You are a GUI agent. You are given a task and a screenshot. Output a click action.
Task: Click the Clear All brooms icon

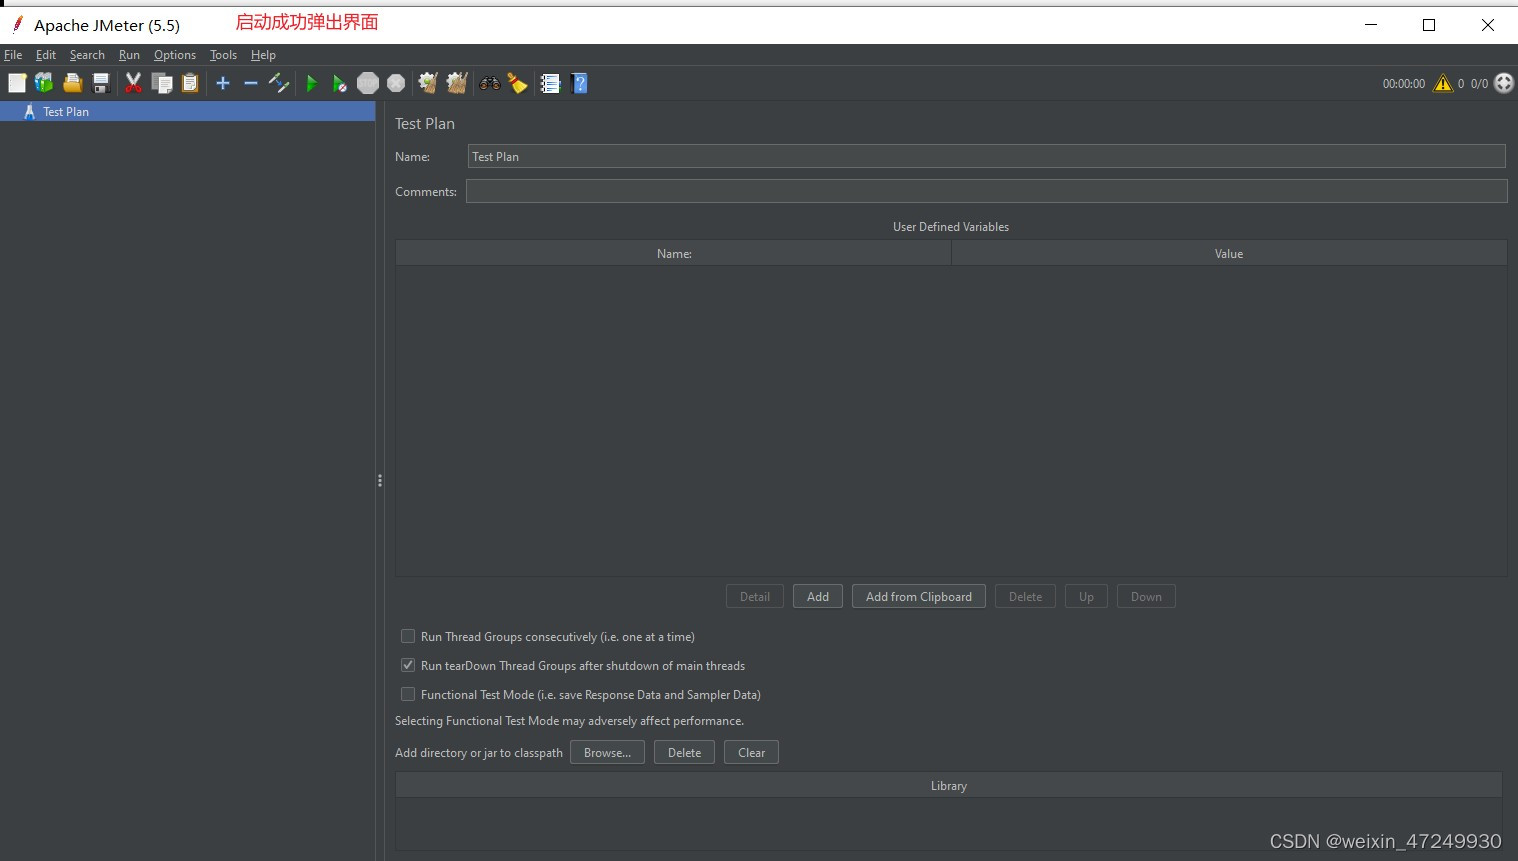coord(457,83)
